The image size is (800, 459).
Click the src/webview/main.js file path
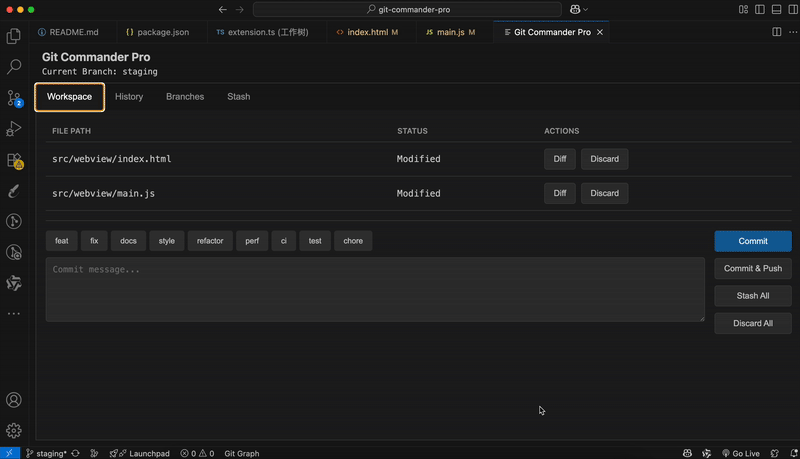coord(104,193)
